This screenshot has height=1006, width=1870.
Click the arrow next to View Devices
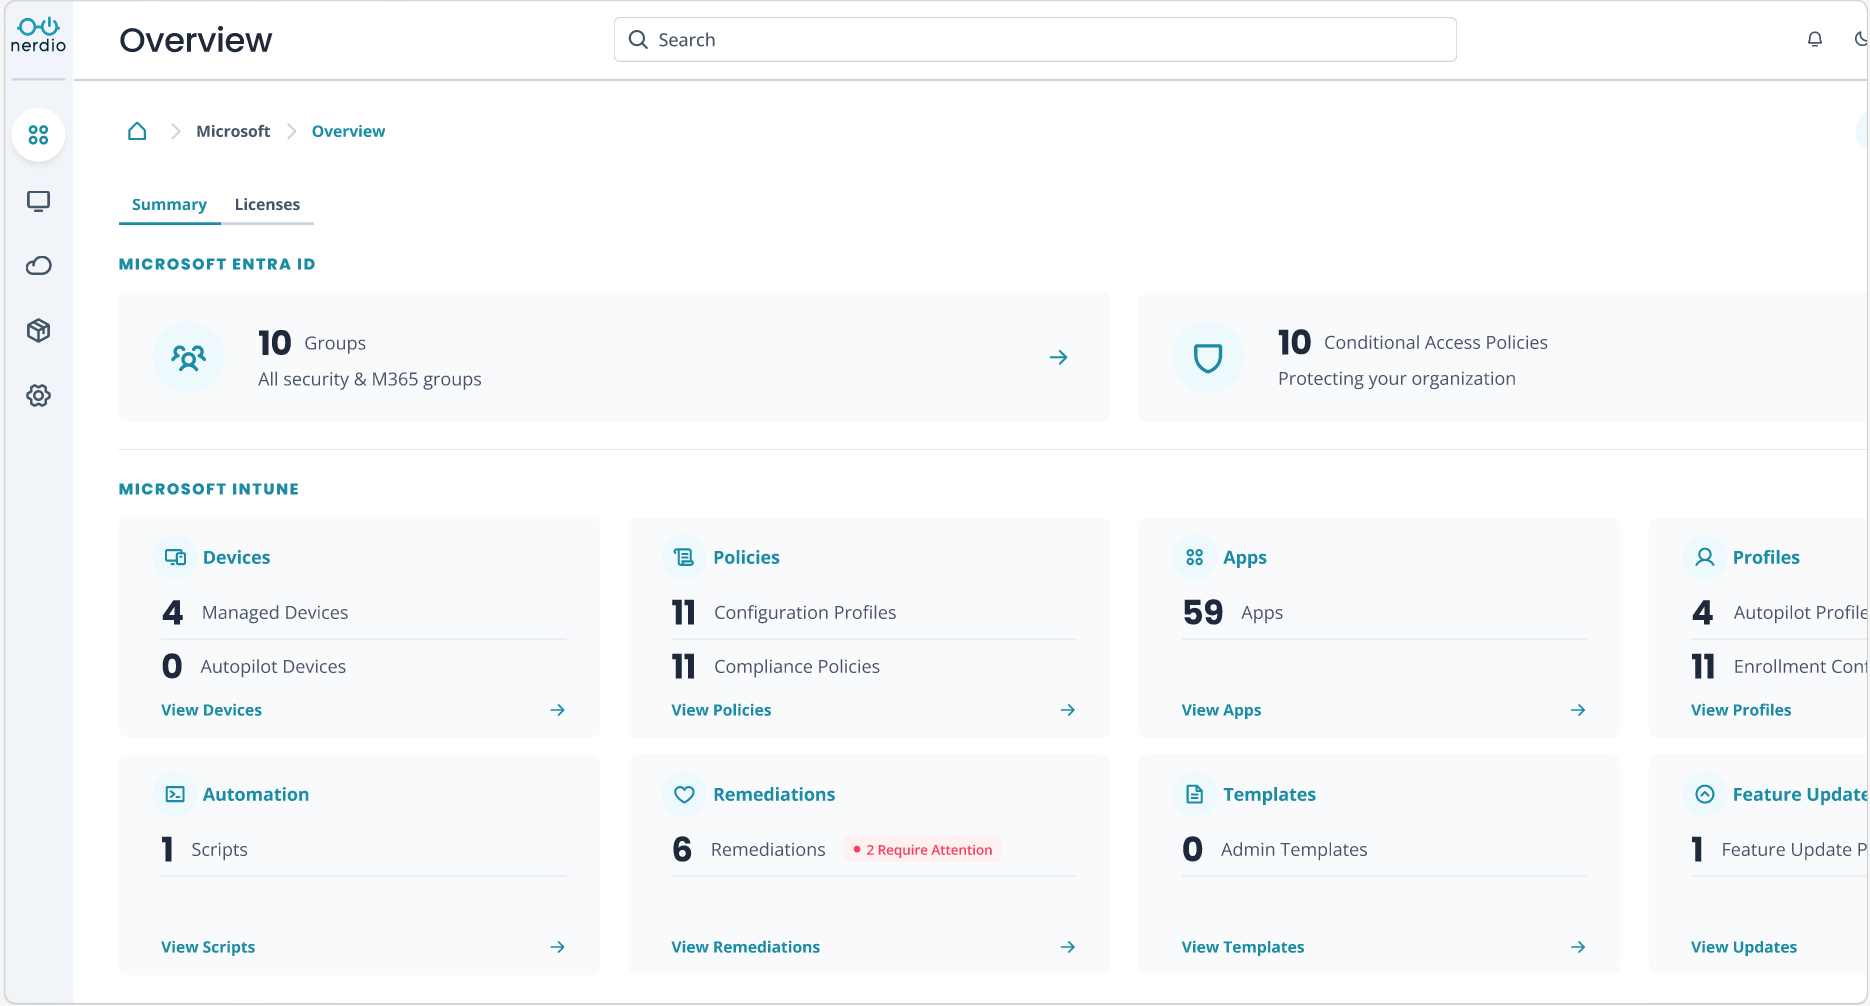(x=558, y=710)
